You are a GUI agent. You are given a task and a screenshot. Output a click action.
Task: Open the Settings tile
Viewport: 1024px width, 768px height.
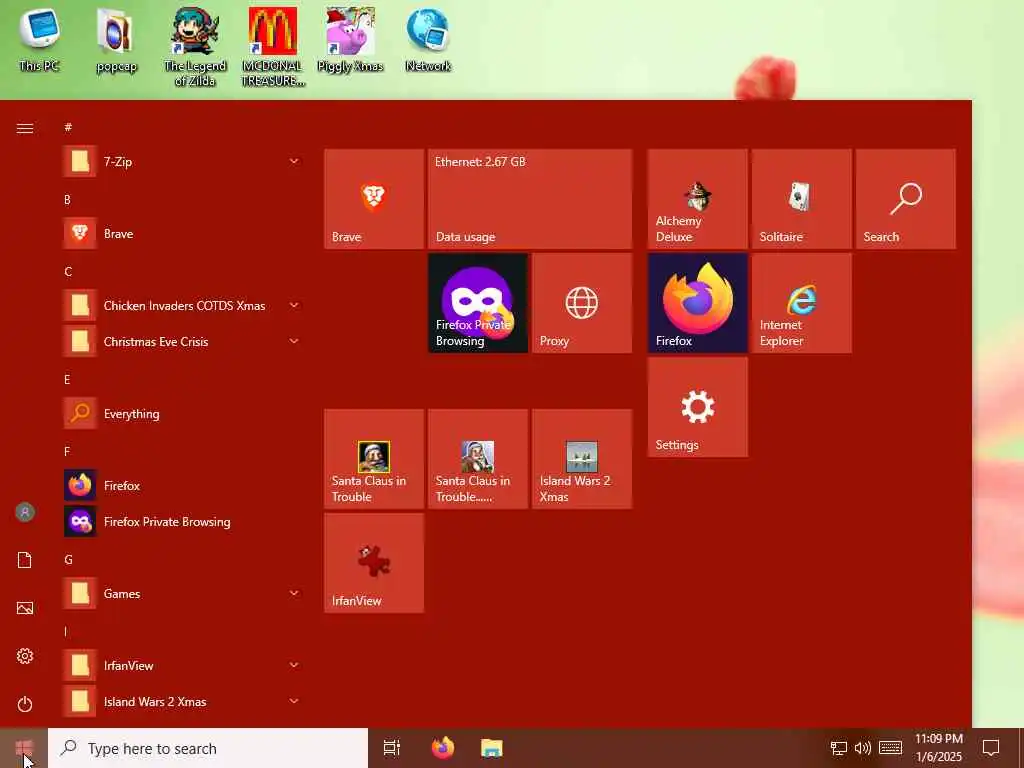(697, 407)
